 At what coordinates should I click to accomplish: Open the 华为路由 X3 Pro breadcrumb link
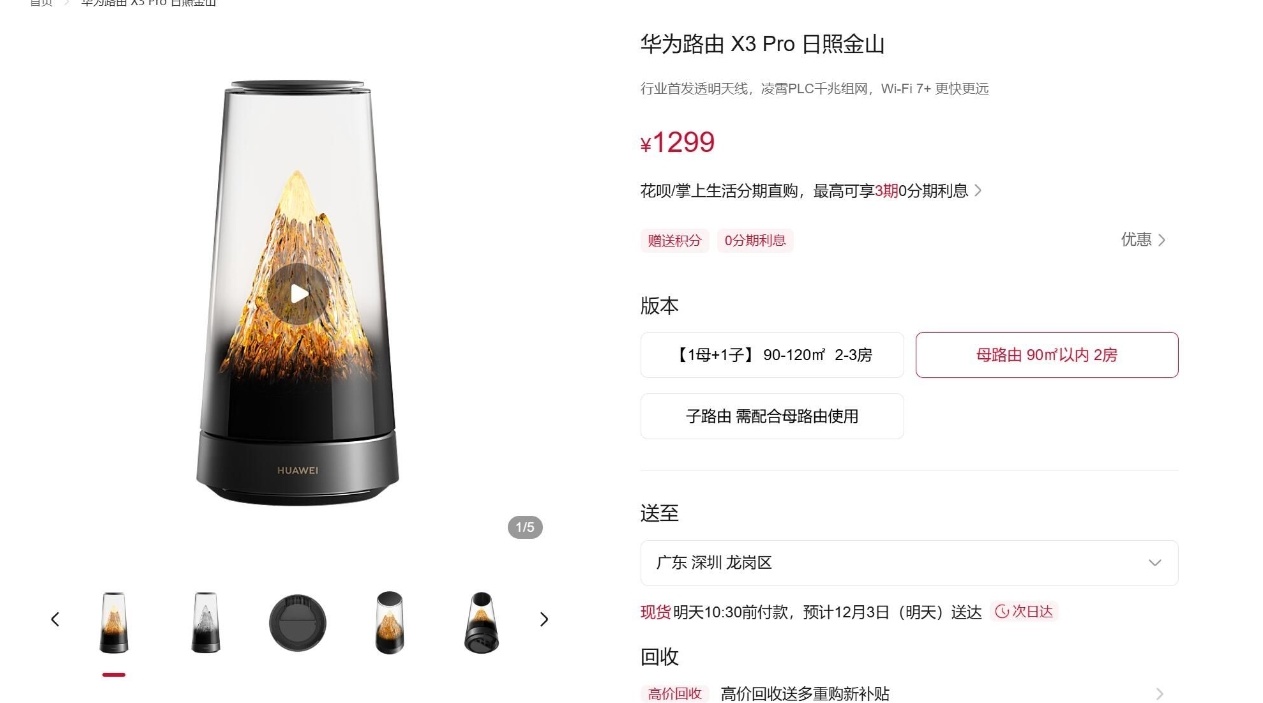149,3
